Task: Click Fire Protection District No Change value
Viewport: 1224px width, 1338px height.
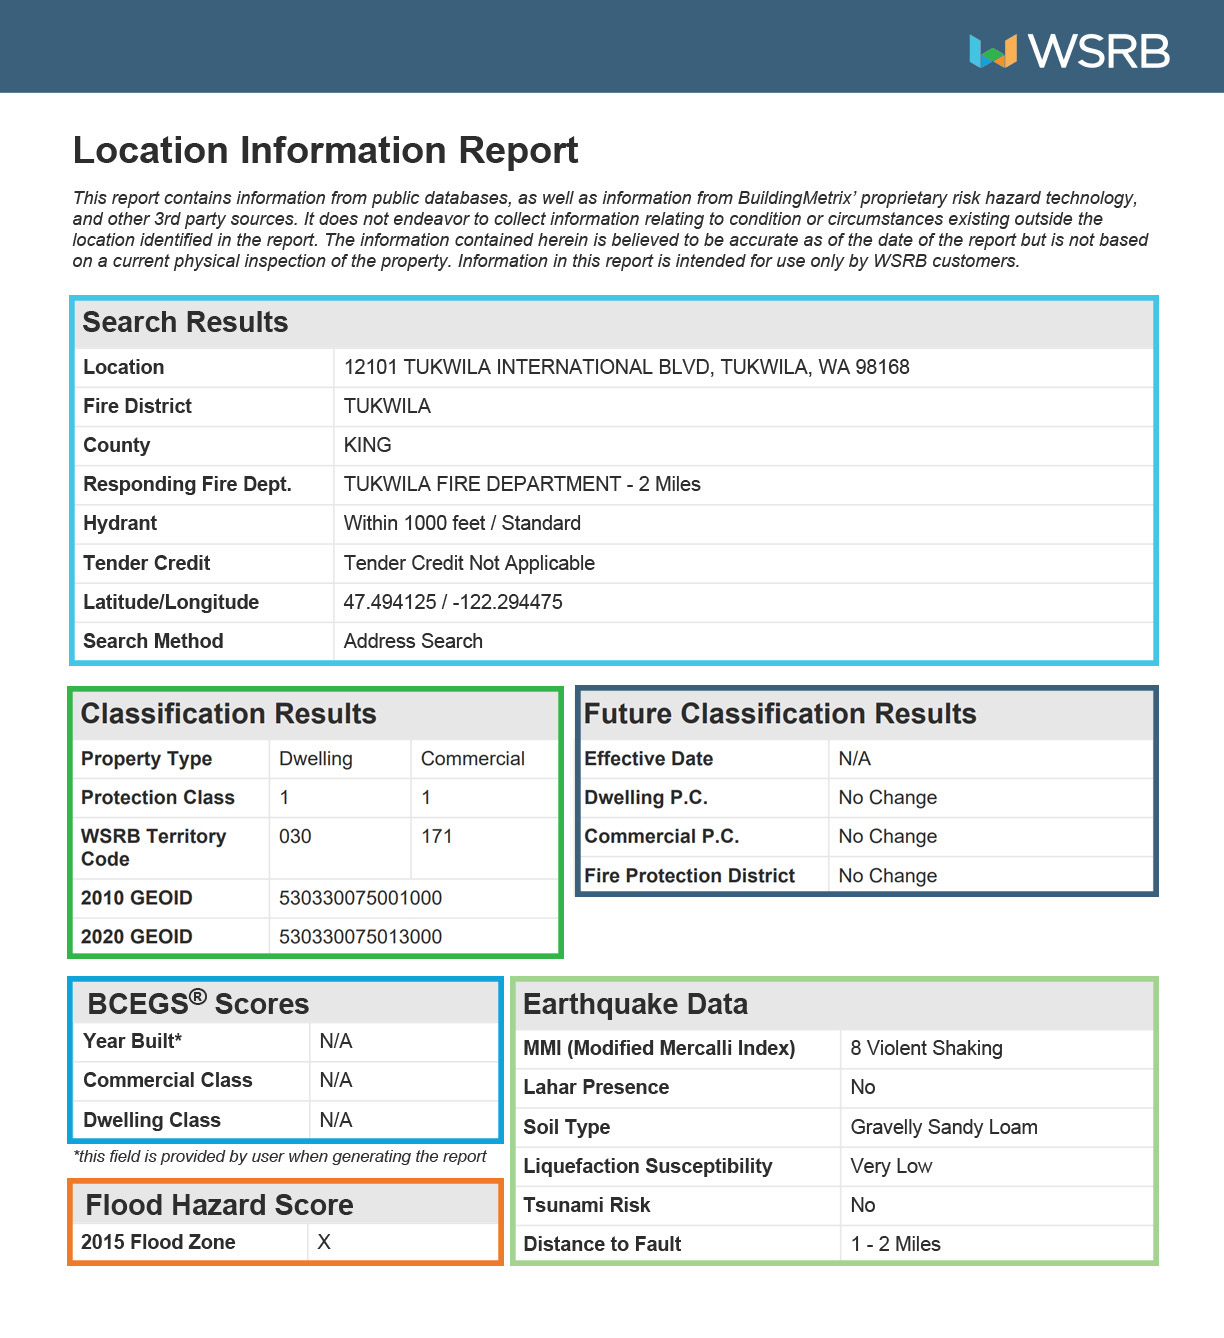Action: (888, 876)
